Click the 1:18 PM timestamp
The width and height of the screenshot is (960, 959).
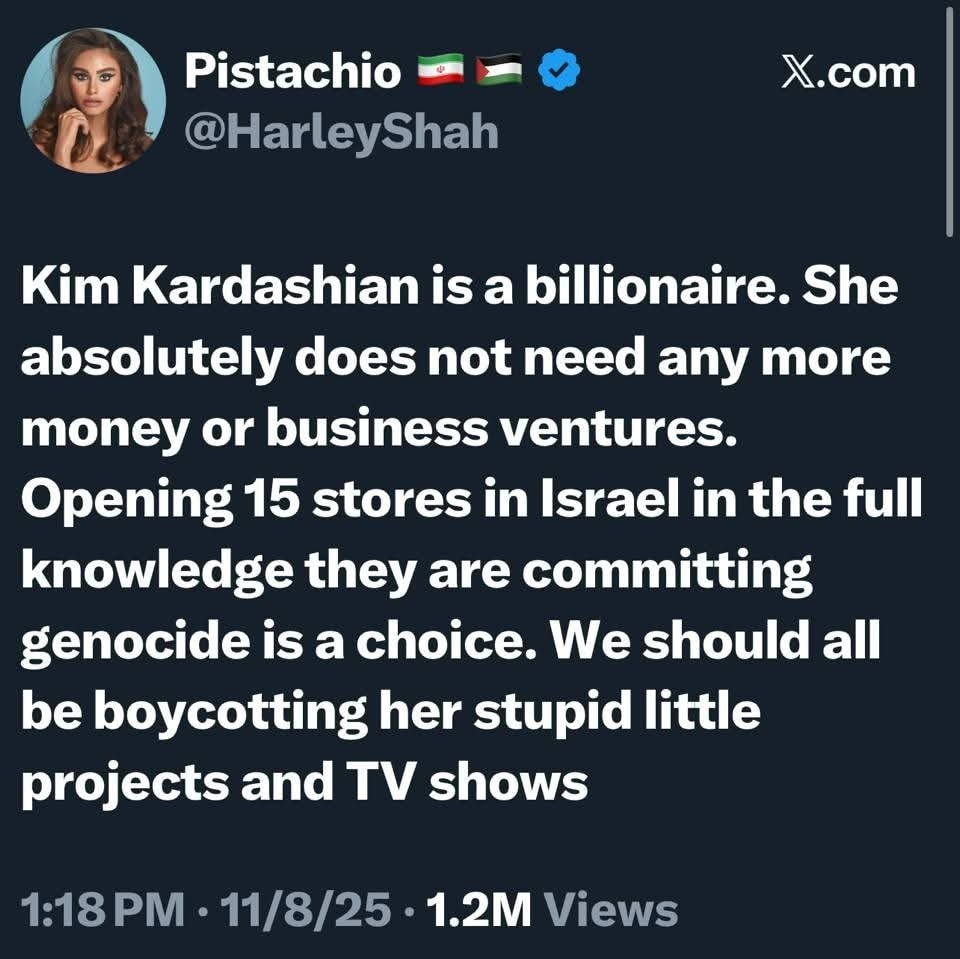pos(102,910)
